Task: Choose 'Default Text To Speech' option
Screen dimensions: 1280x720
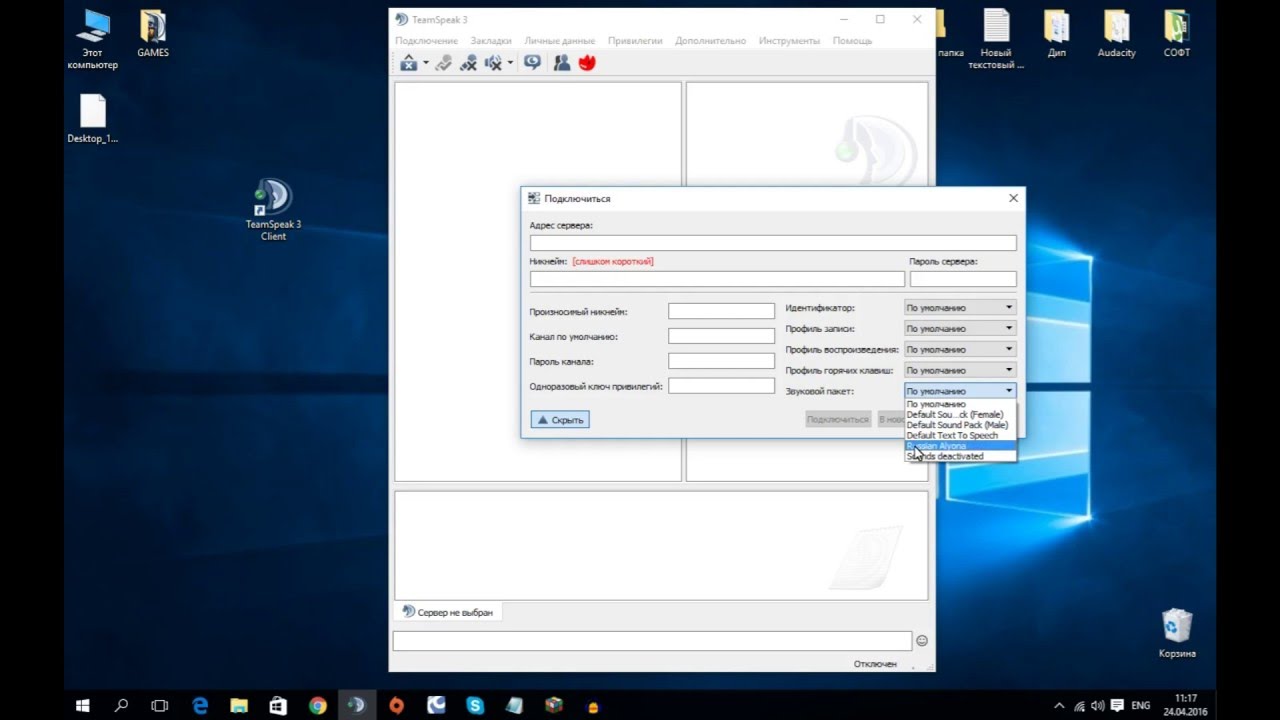Action: (960, 435)
